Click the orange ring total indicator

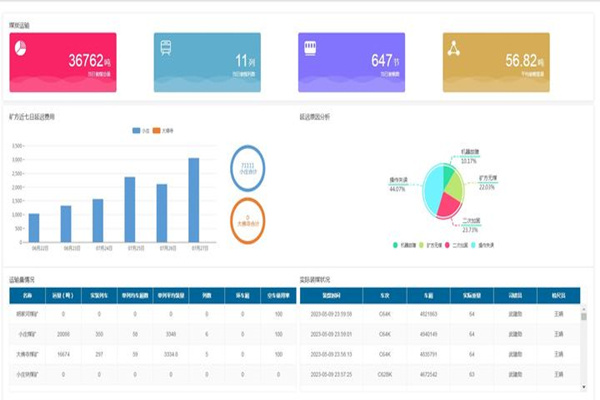pyautogui.click(x=247, y=218)
